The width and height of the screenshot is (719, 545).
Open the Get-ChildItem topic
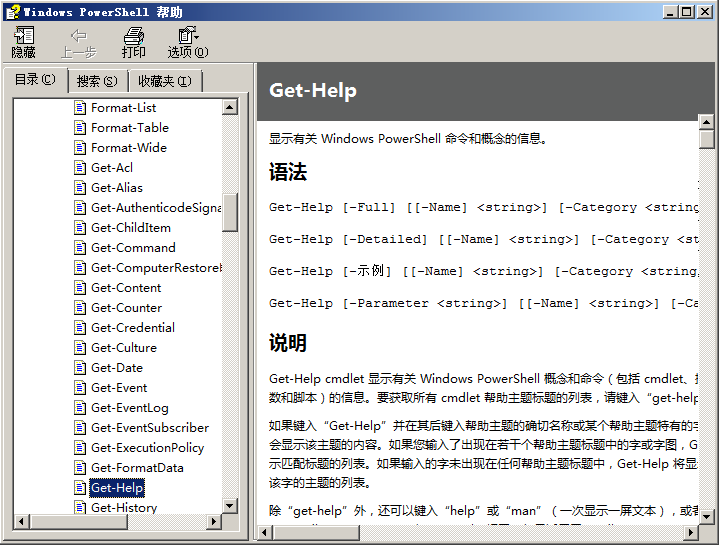click(x=131, y=227)
